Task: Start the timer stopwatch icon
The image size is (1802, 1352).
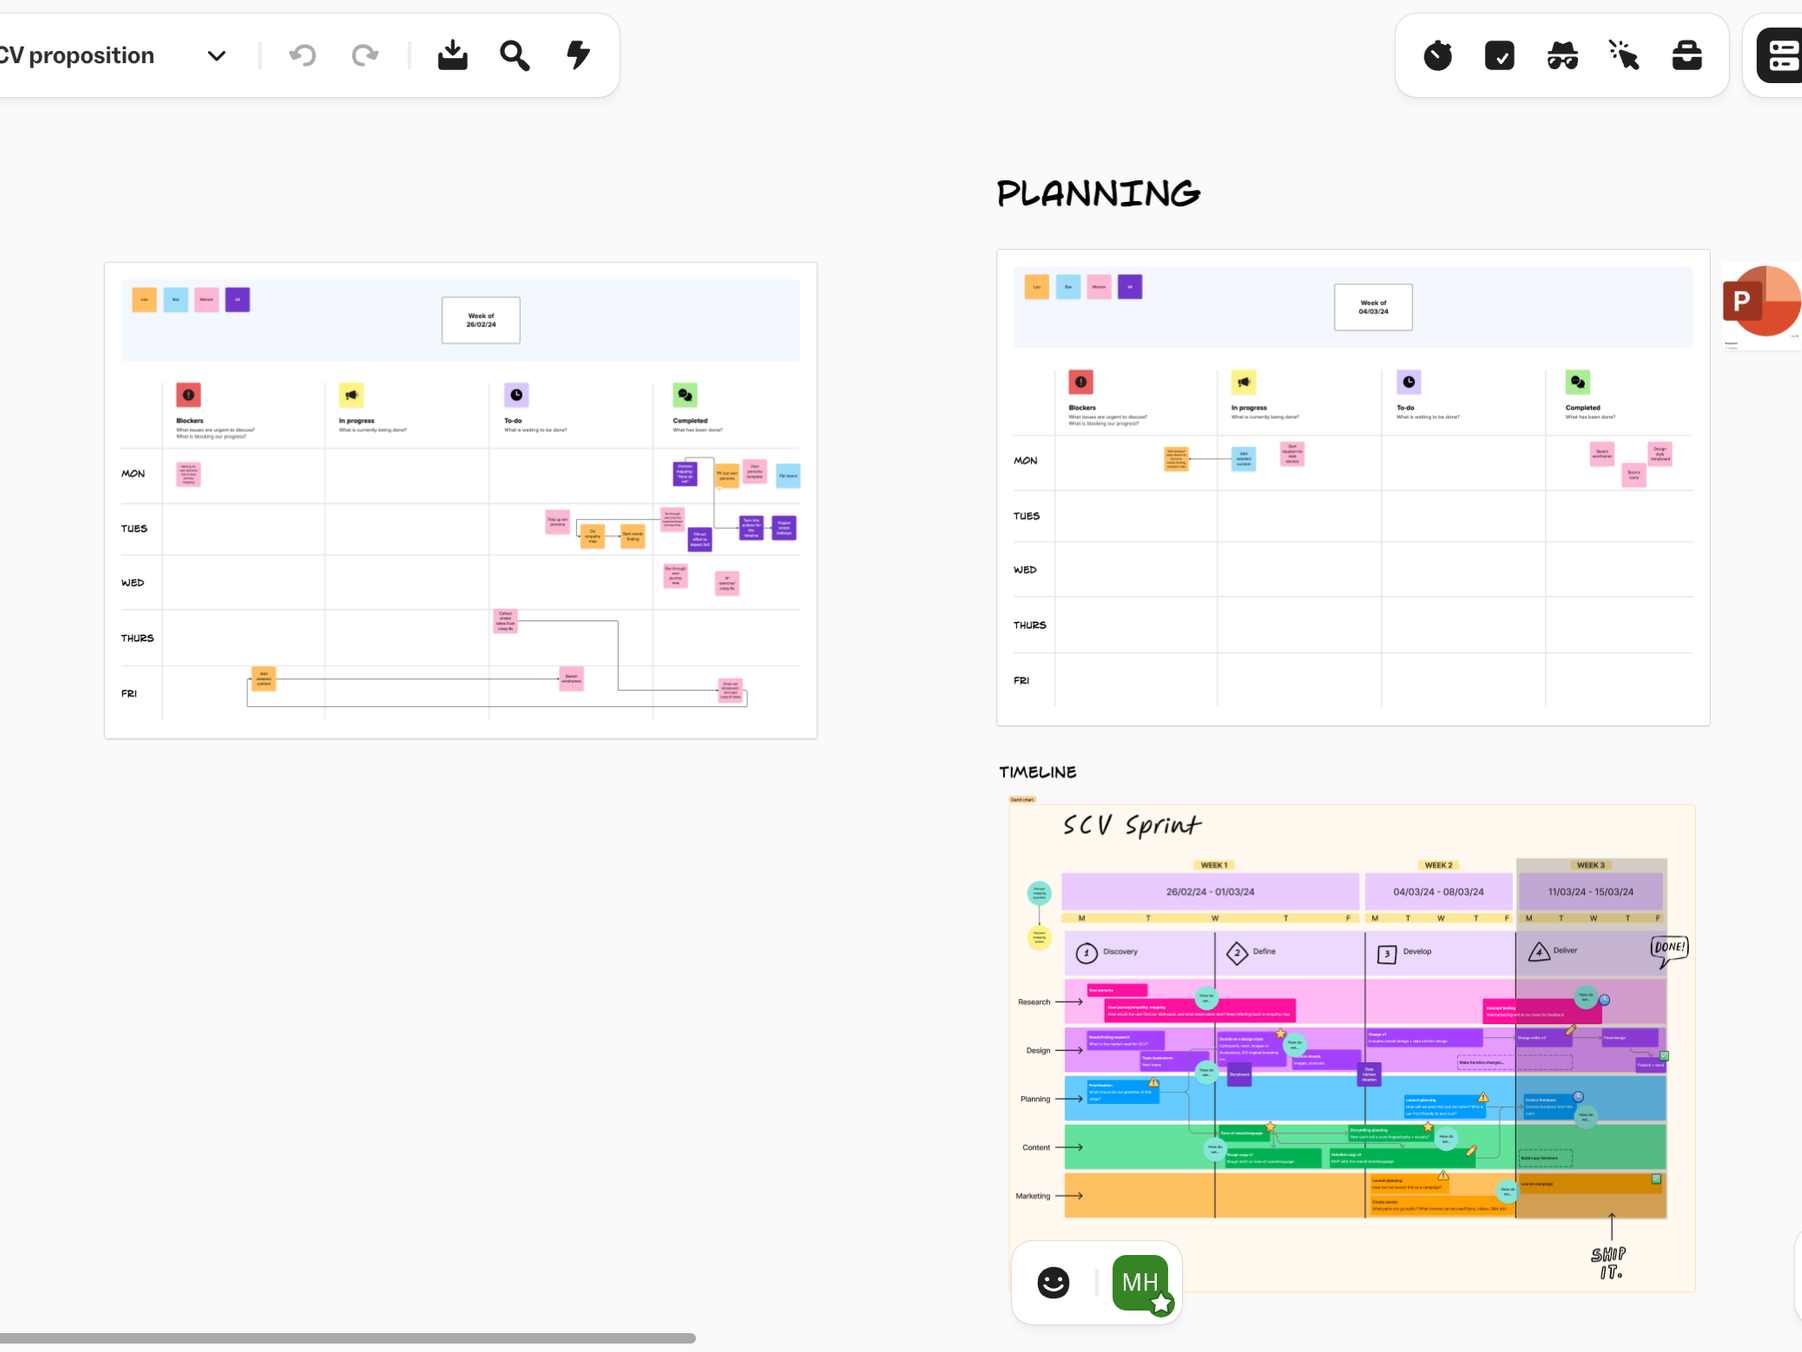Action: [1438, 55]
